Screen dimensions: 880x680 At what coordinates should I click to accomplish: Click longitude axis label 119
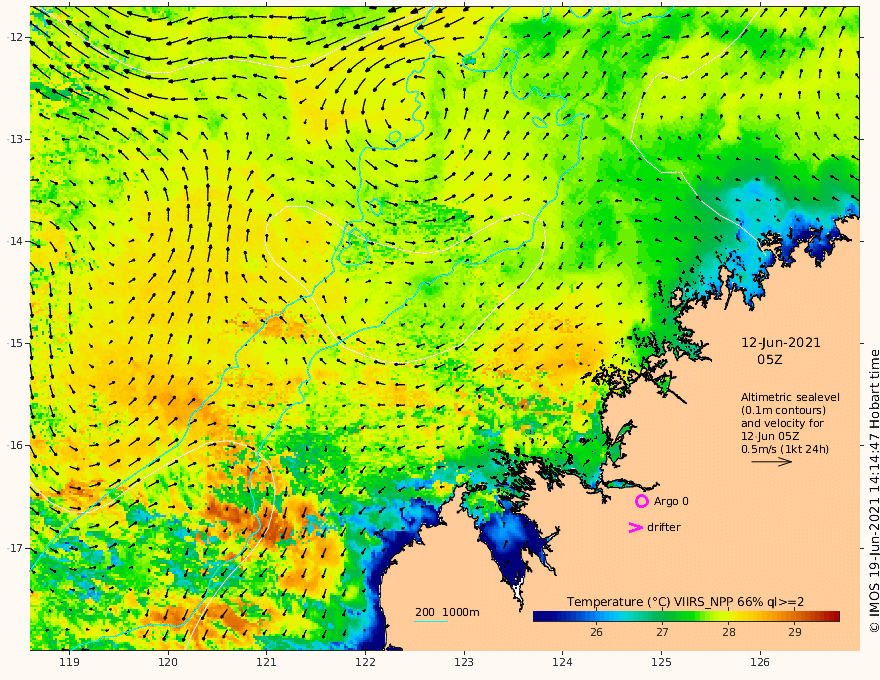tap(69, 663)
